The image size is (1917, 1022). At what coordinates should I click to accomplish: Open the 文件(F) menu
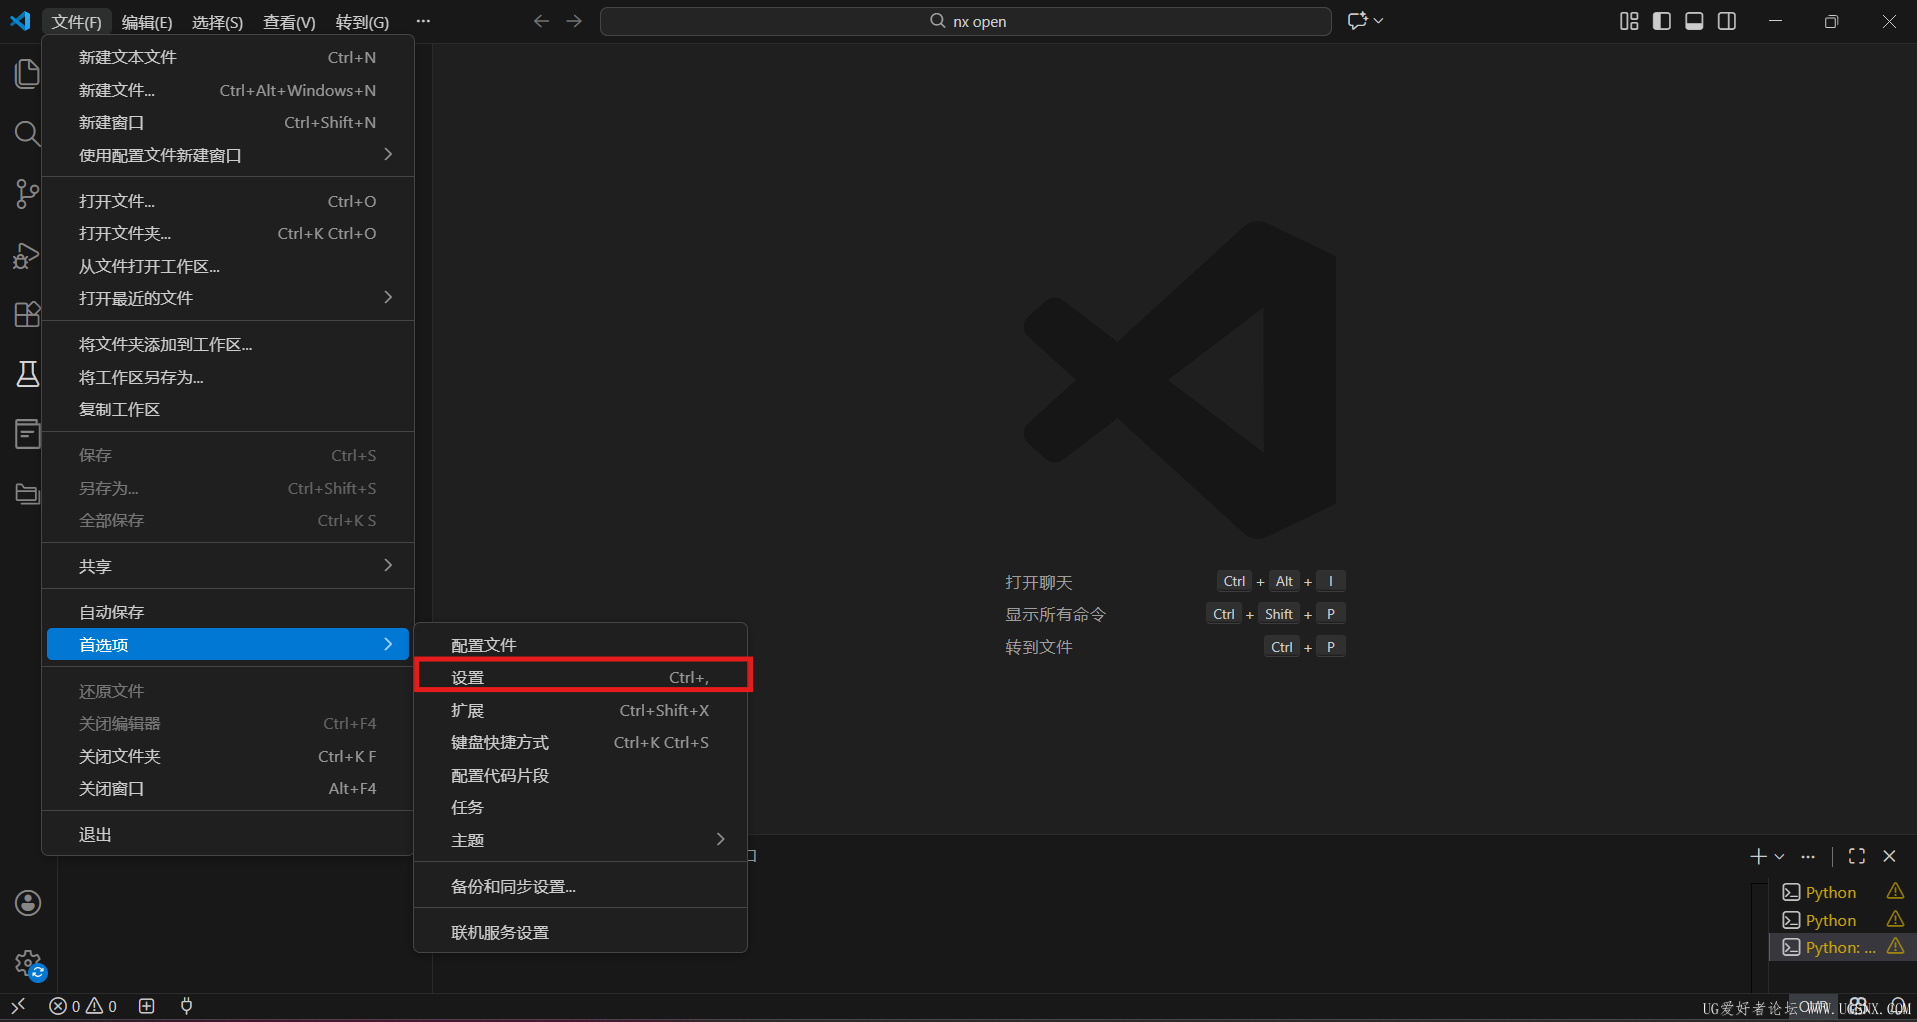pos(77,22)
